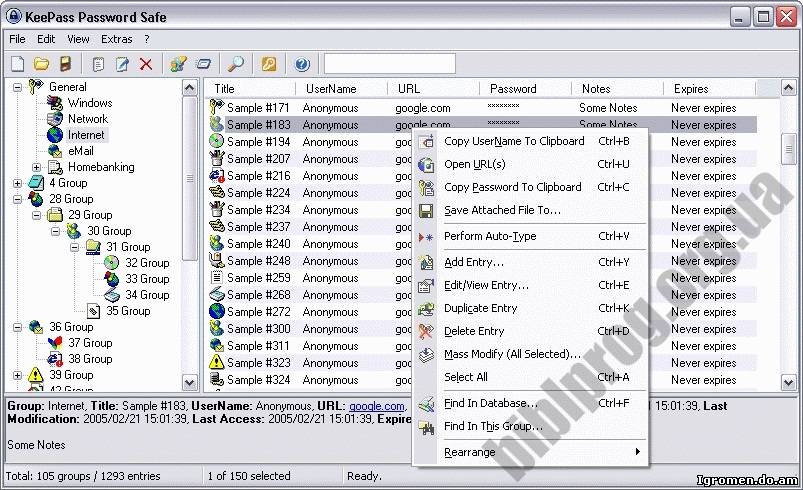
Task: Click the New Database toolbar icon
Action: 18,64
